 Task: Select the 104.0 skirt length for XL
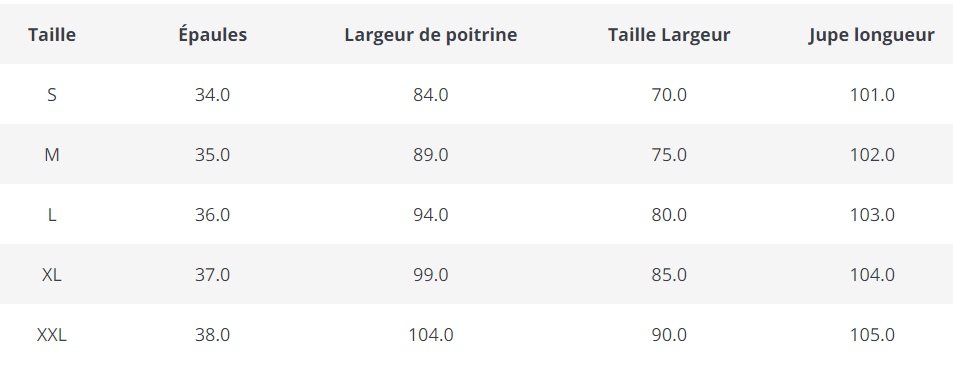coord(872,275)
